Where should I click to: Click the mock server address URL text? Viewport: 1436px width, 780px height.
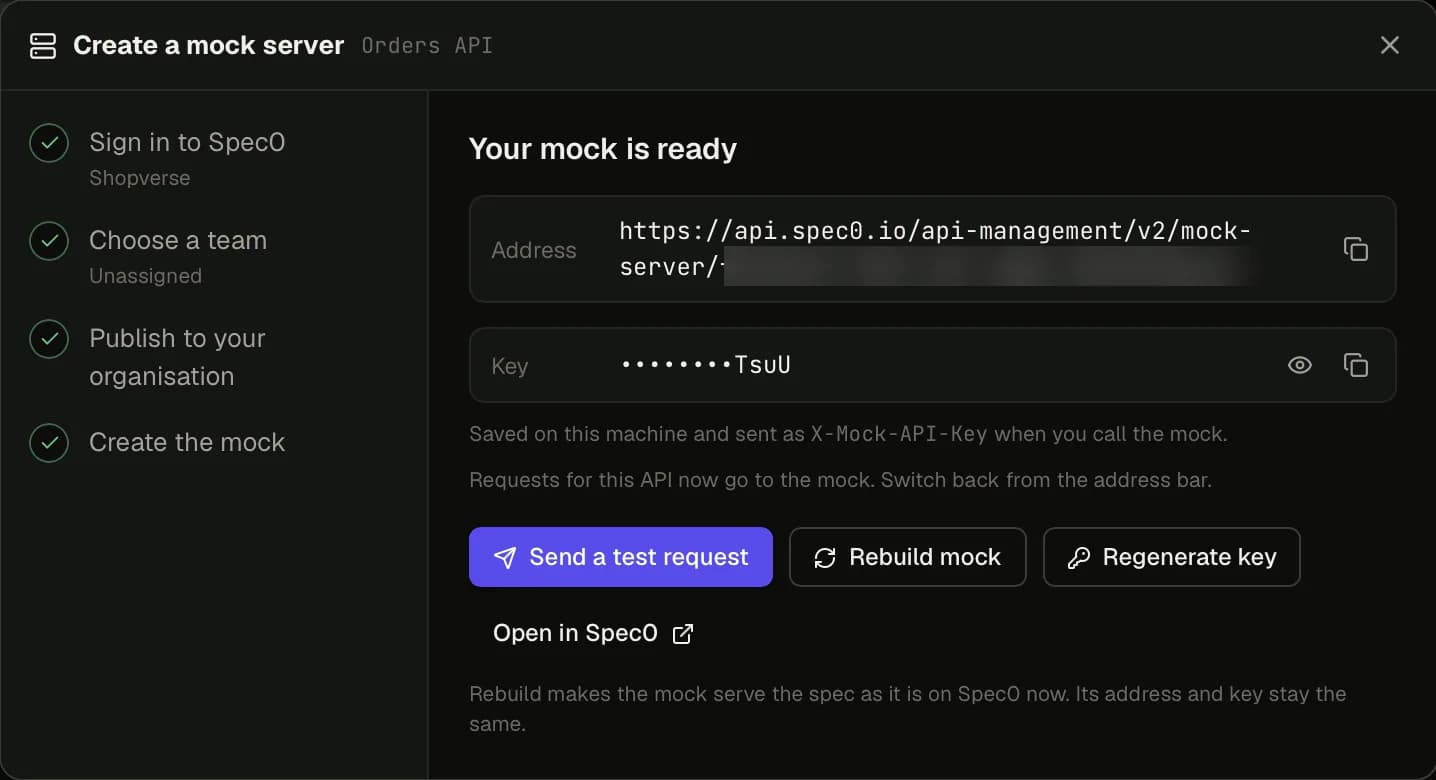pos(935,249)
